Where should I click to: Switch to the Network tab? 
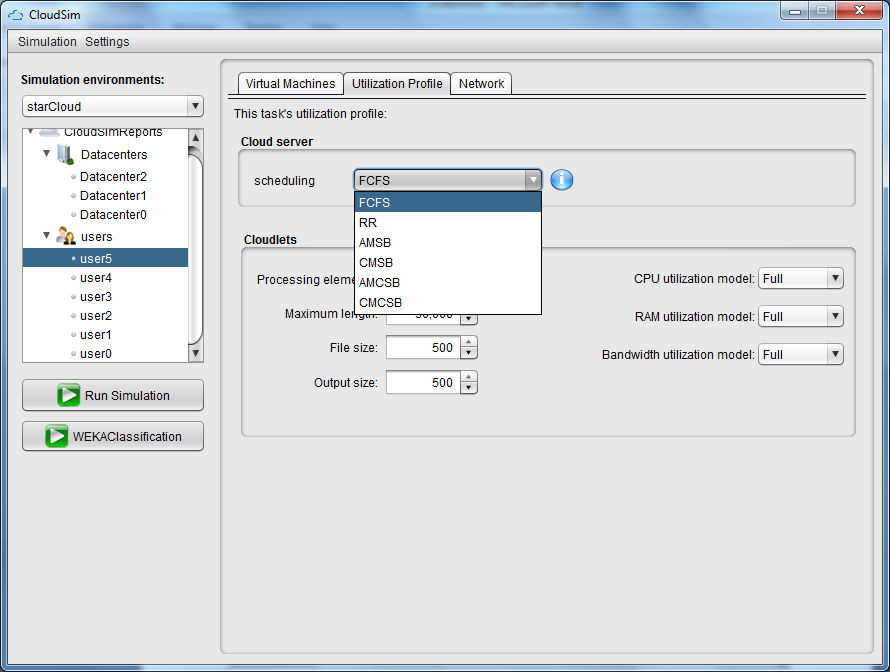click(x=481, y=83)
